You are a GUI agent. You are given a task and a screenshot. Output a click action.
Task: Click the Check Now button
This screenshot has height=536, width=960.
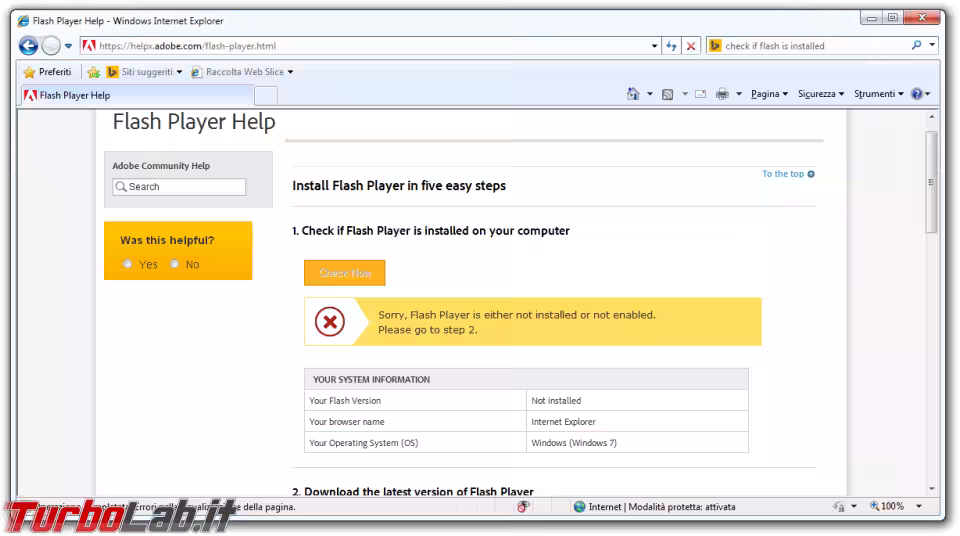point(344,273)
